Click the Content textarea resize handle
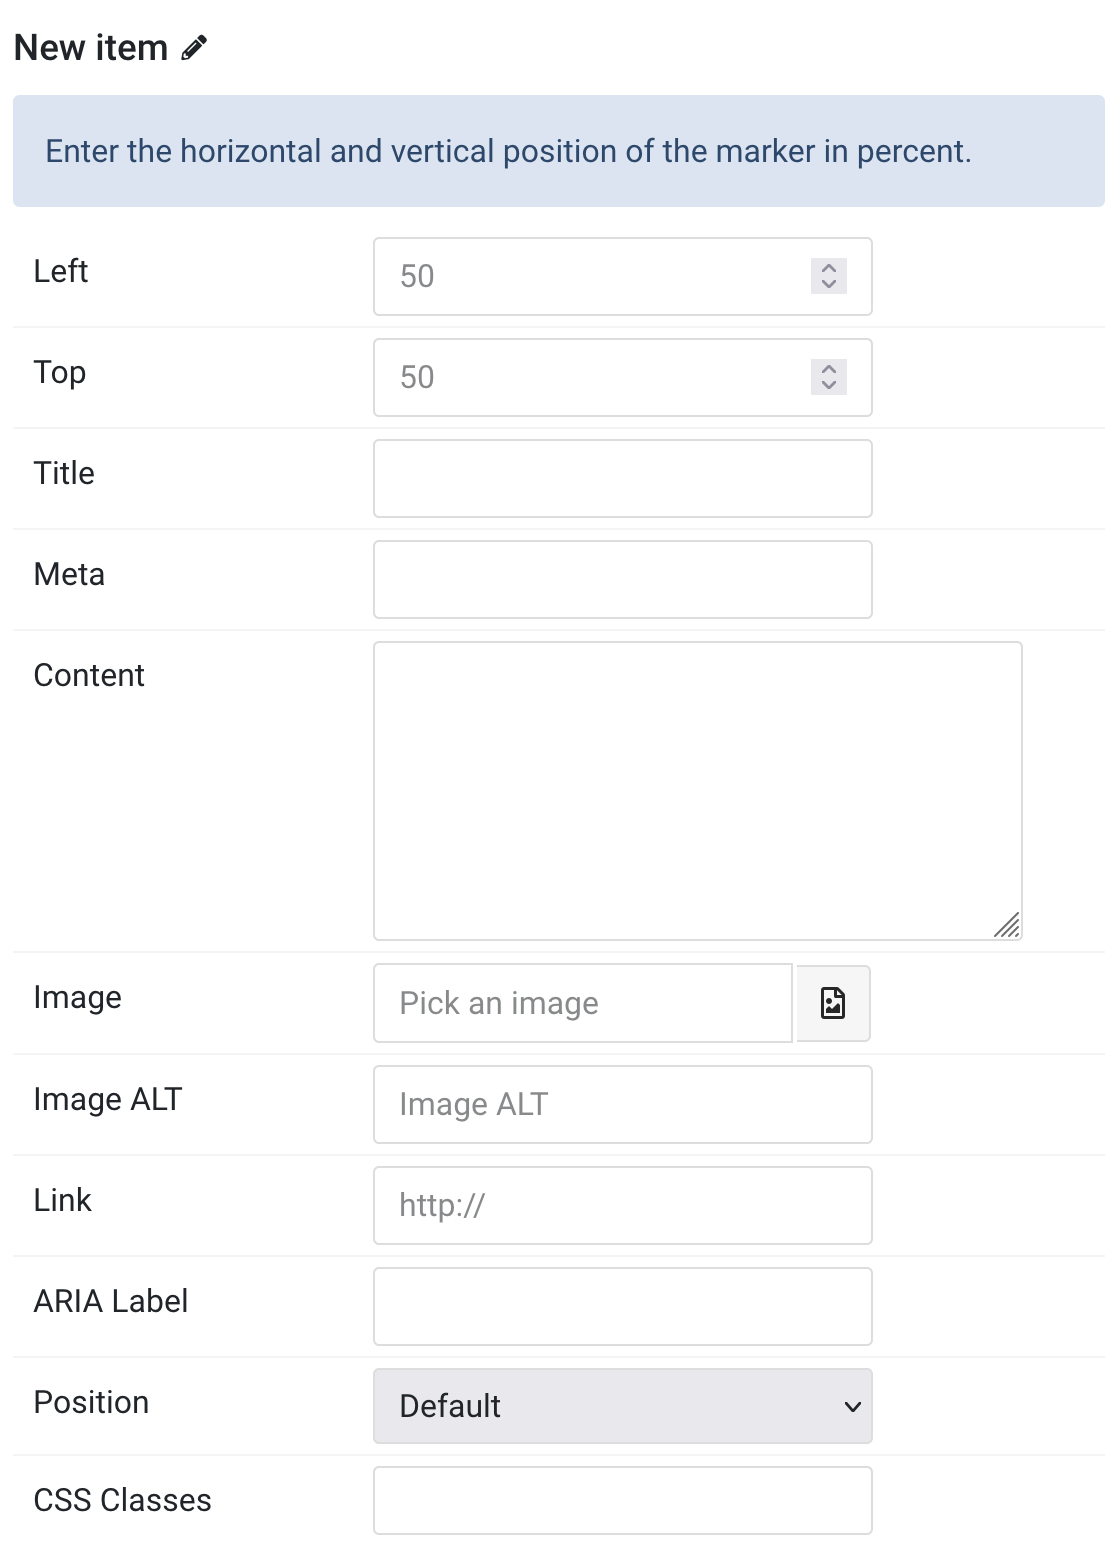The image size is (1120, 1564). coord(1007,925)
